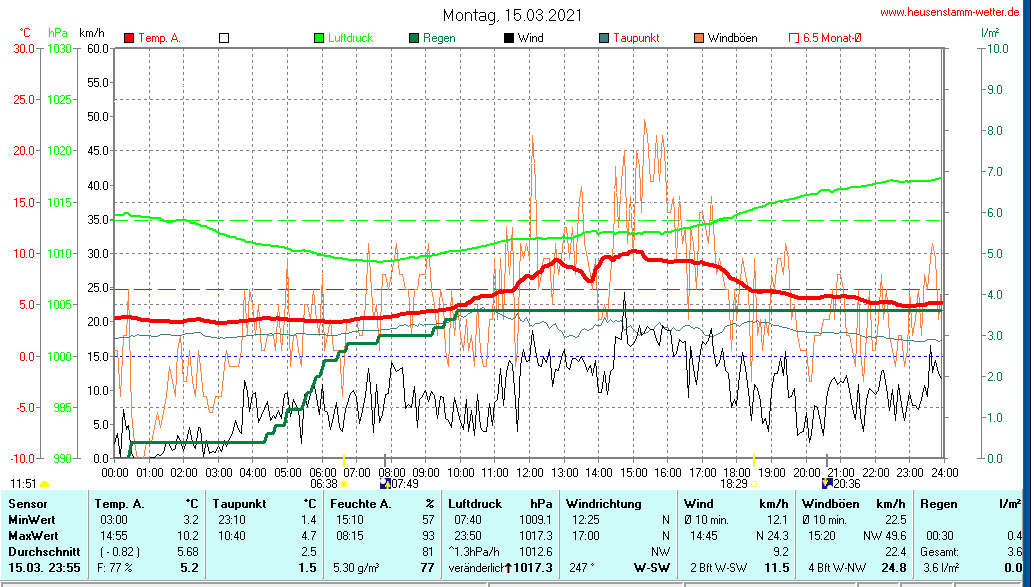Click the teal Taupunkt legend swatch
This screenshot has height=587, width=1034.
pos(604,38)
